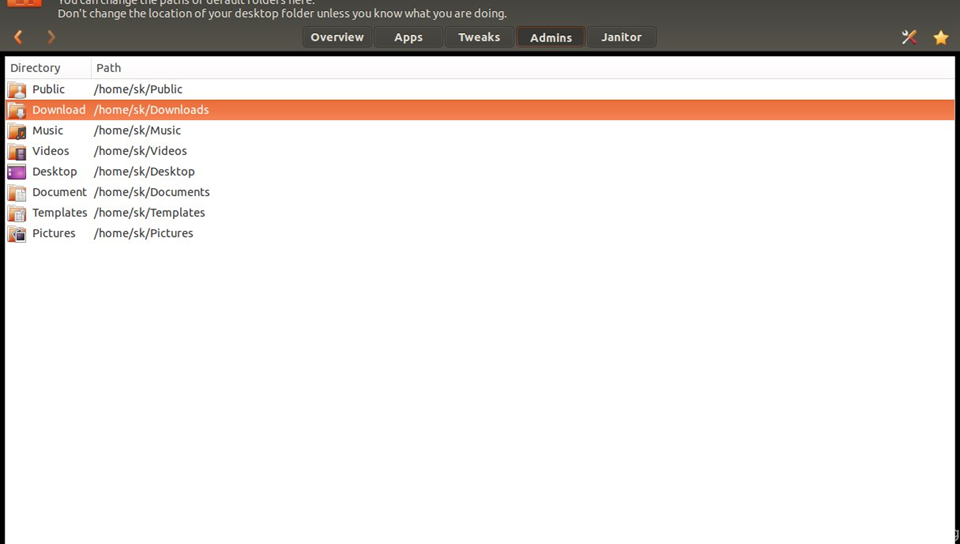Click the favorites star icon

941,37
